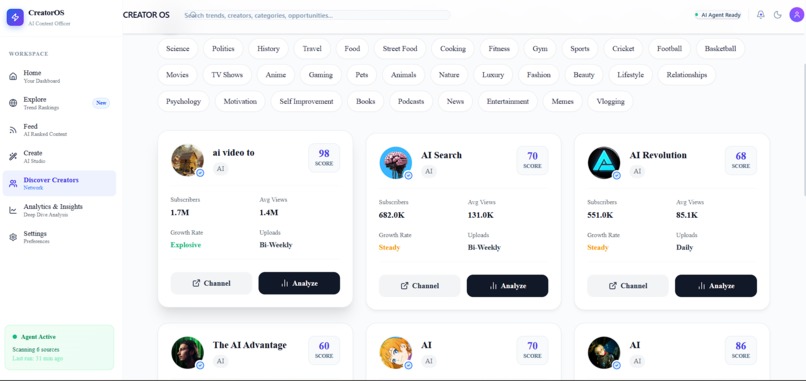806x381 pixels.
Task: Select the Fitness category chip
Action: click(499, 48)
